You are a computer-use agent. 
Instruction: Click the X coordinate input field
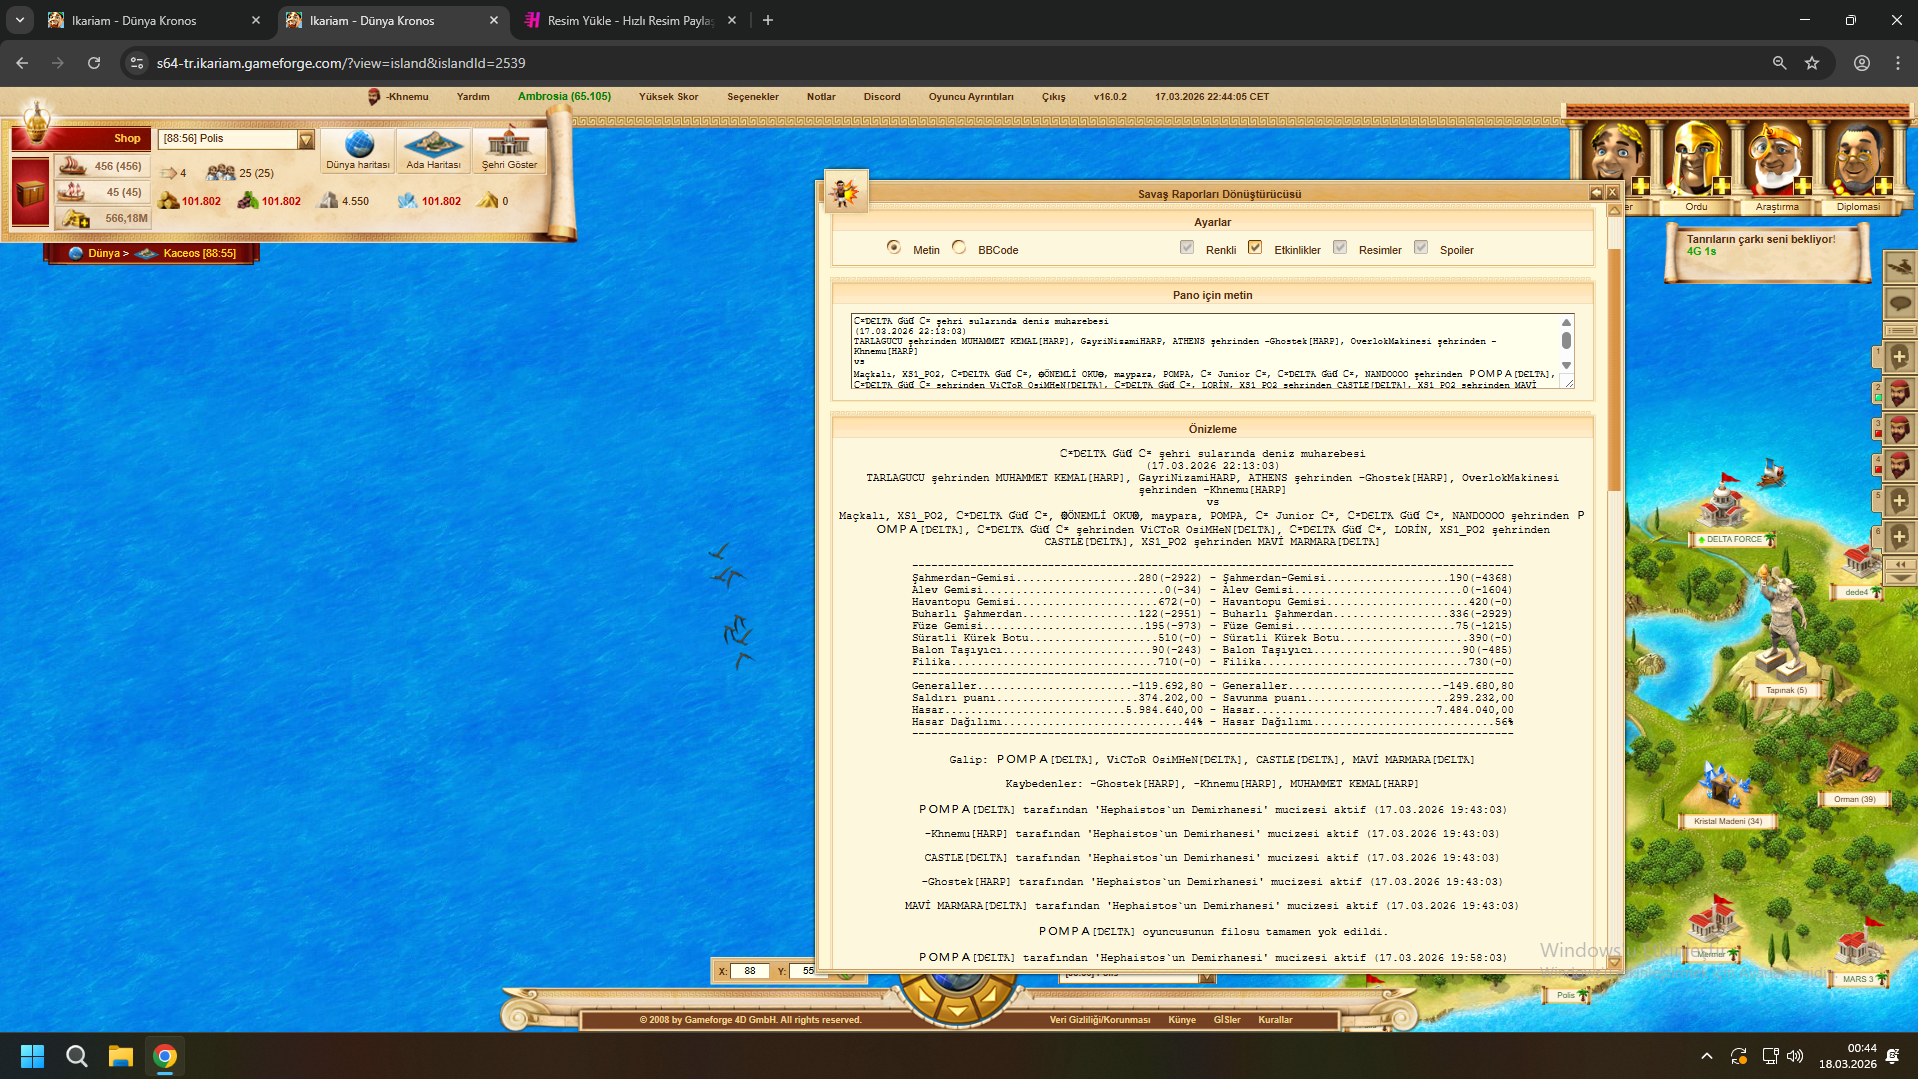[749, 971]
